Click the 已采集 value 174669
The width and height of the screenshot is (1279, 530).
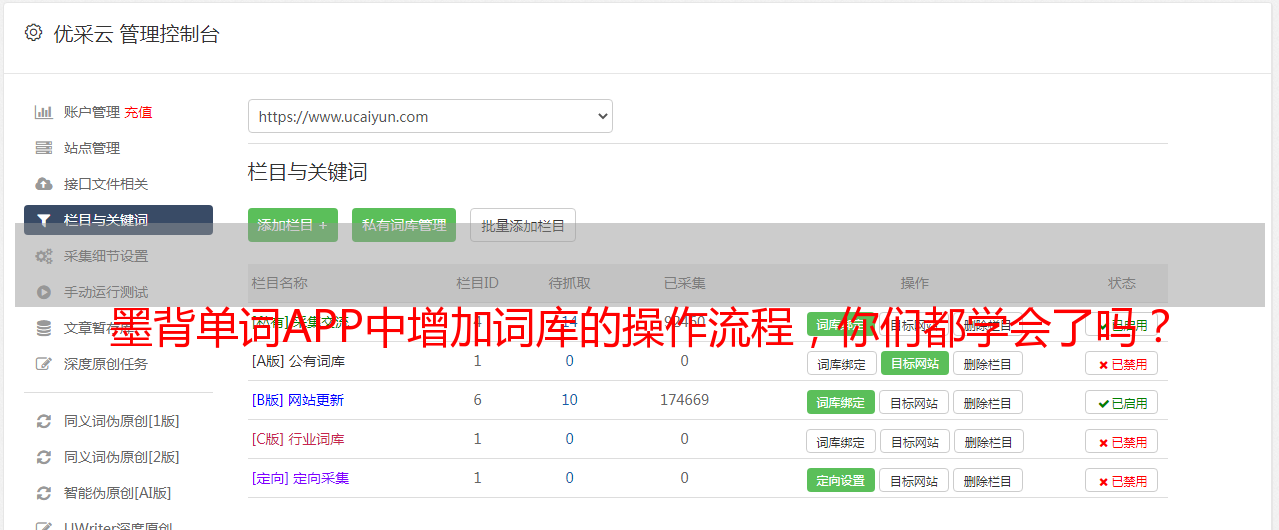(x=684, y=400)
